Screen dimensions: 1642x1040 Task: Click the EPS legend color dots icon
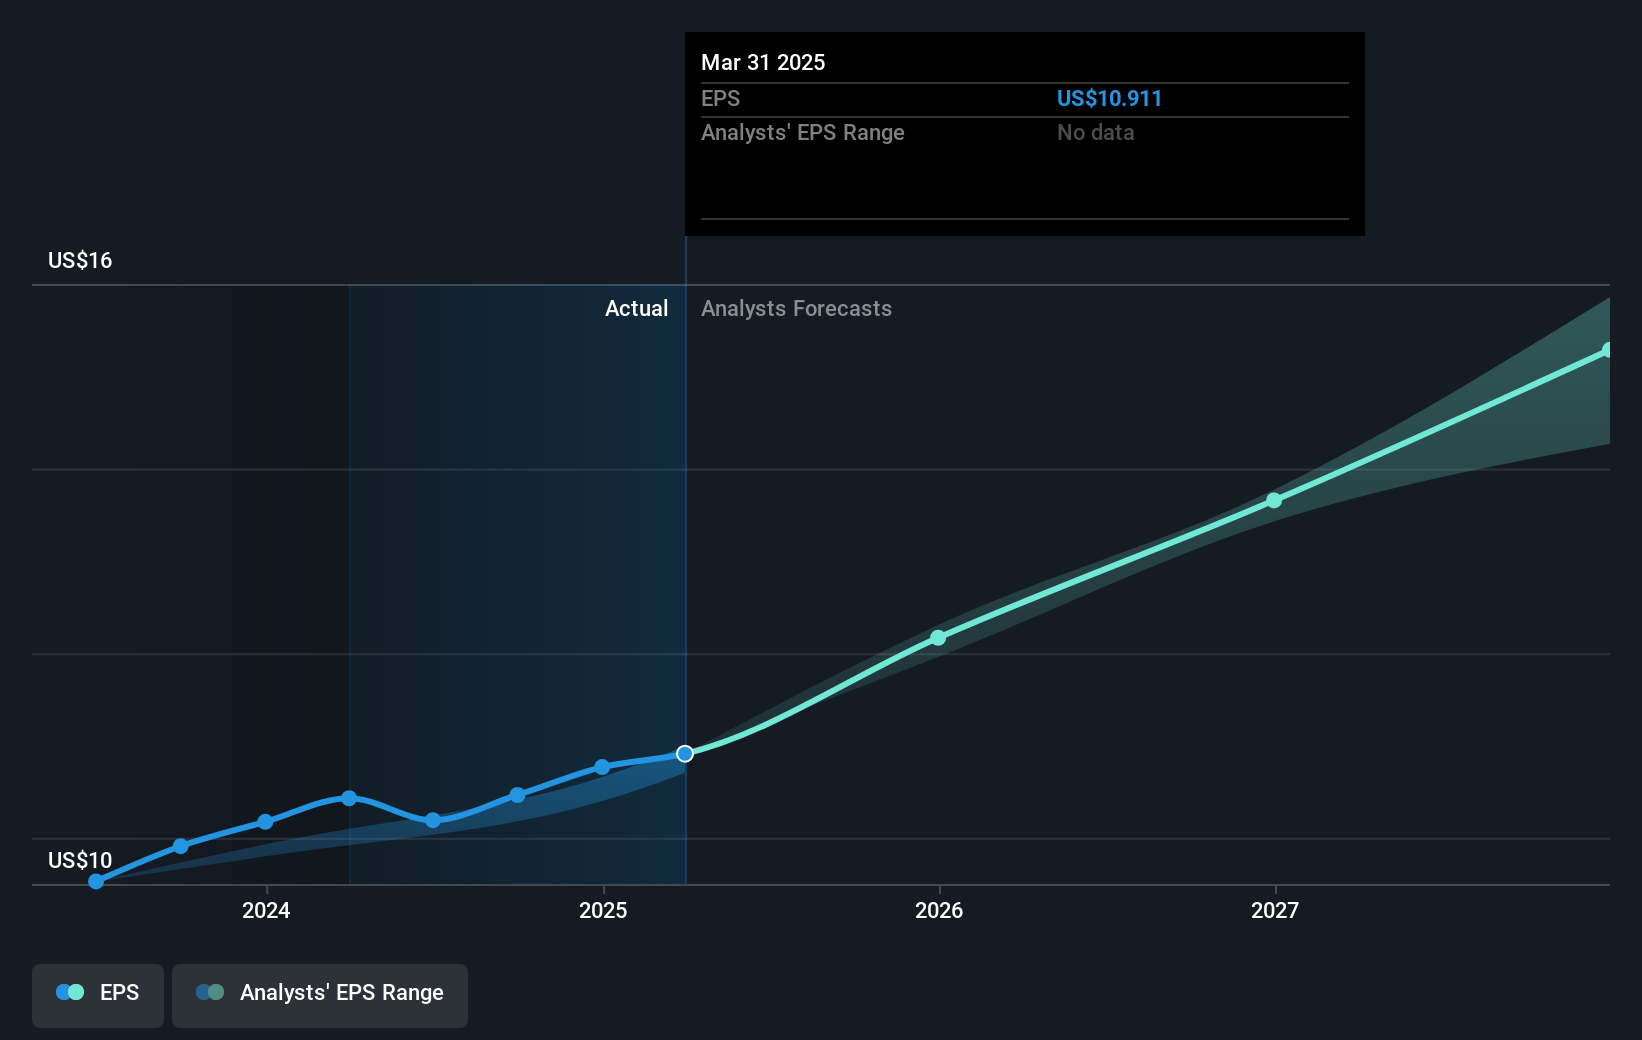coord(70,992)
